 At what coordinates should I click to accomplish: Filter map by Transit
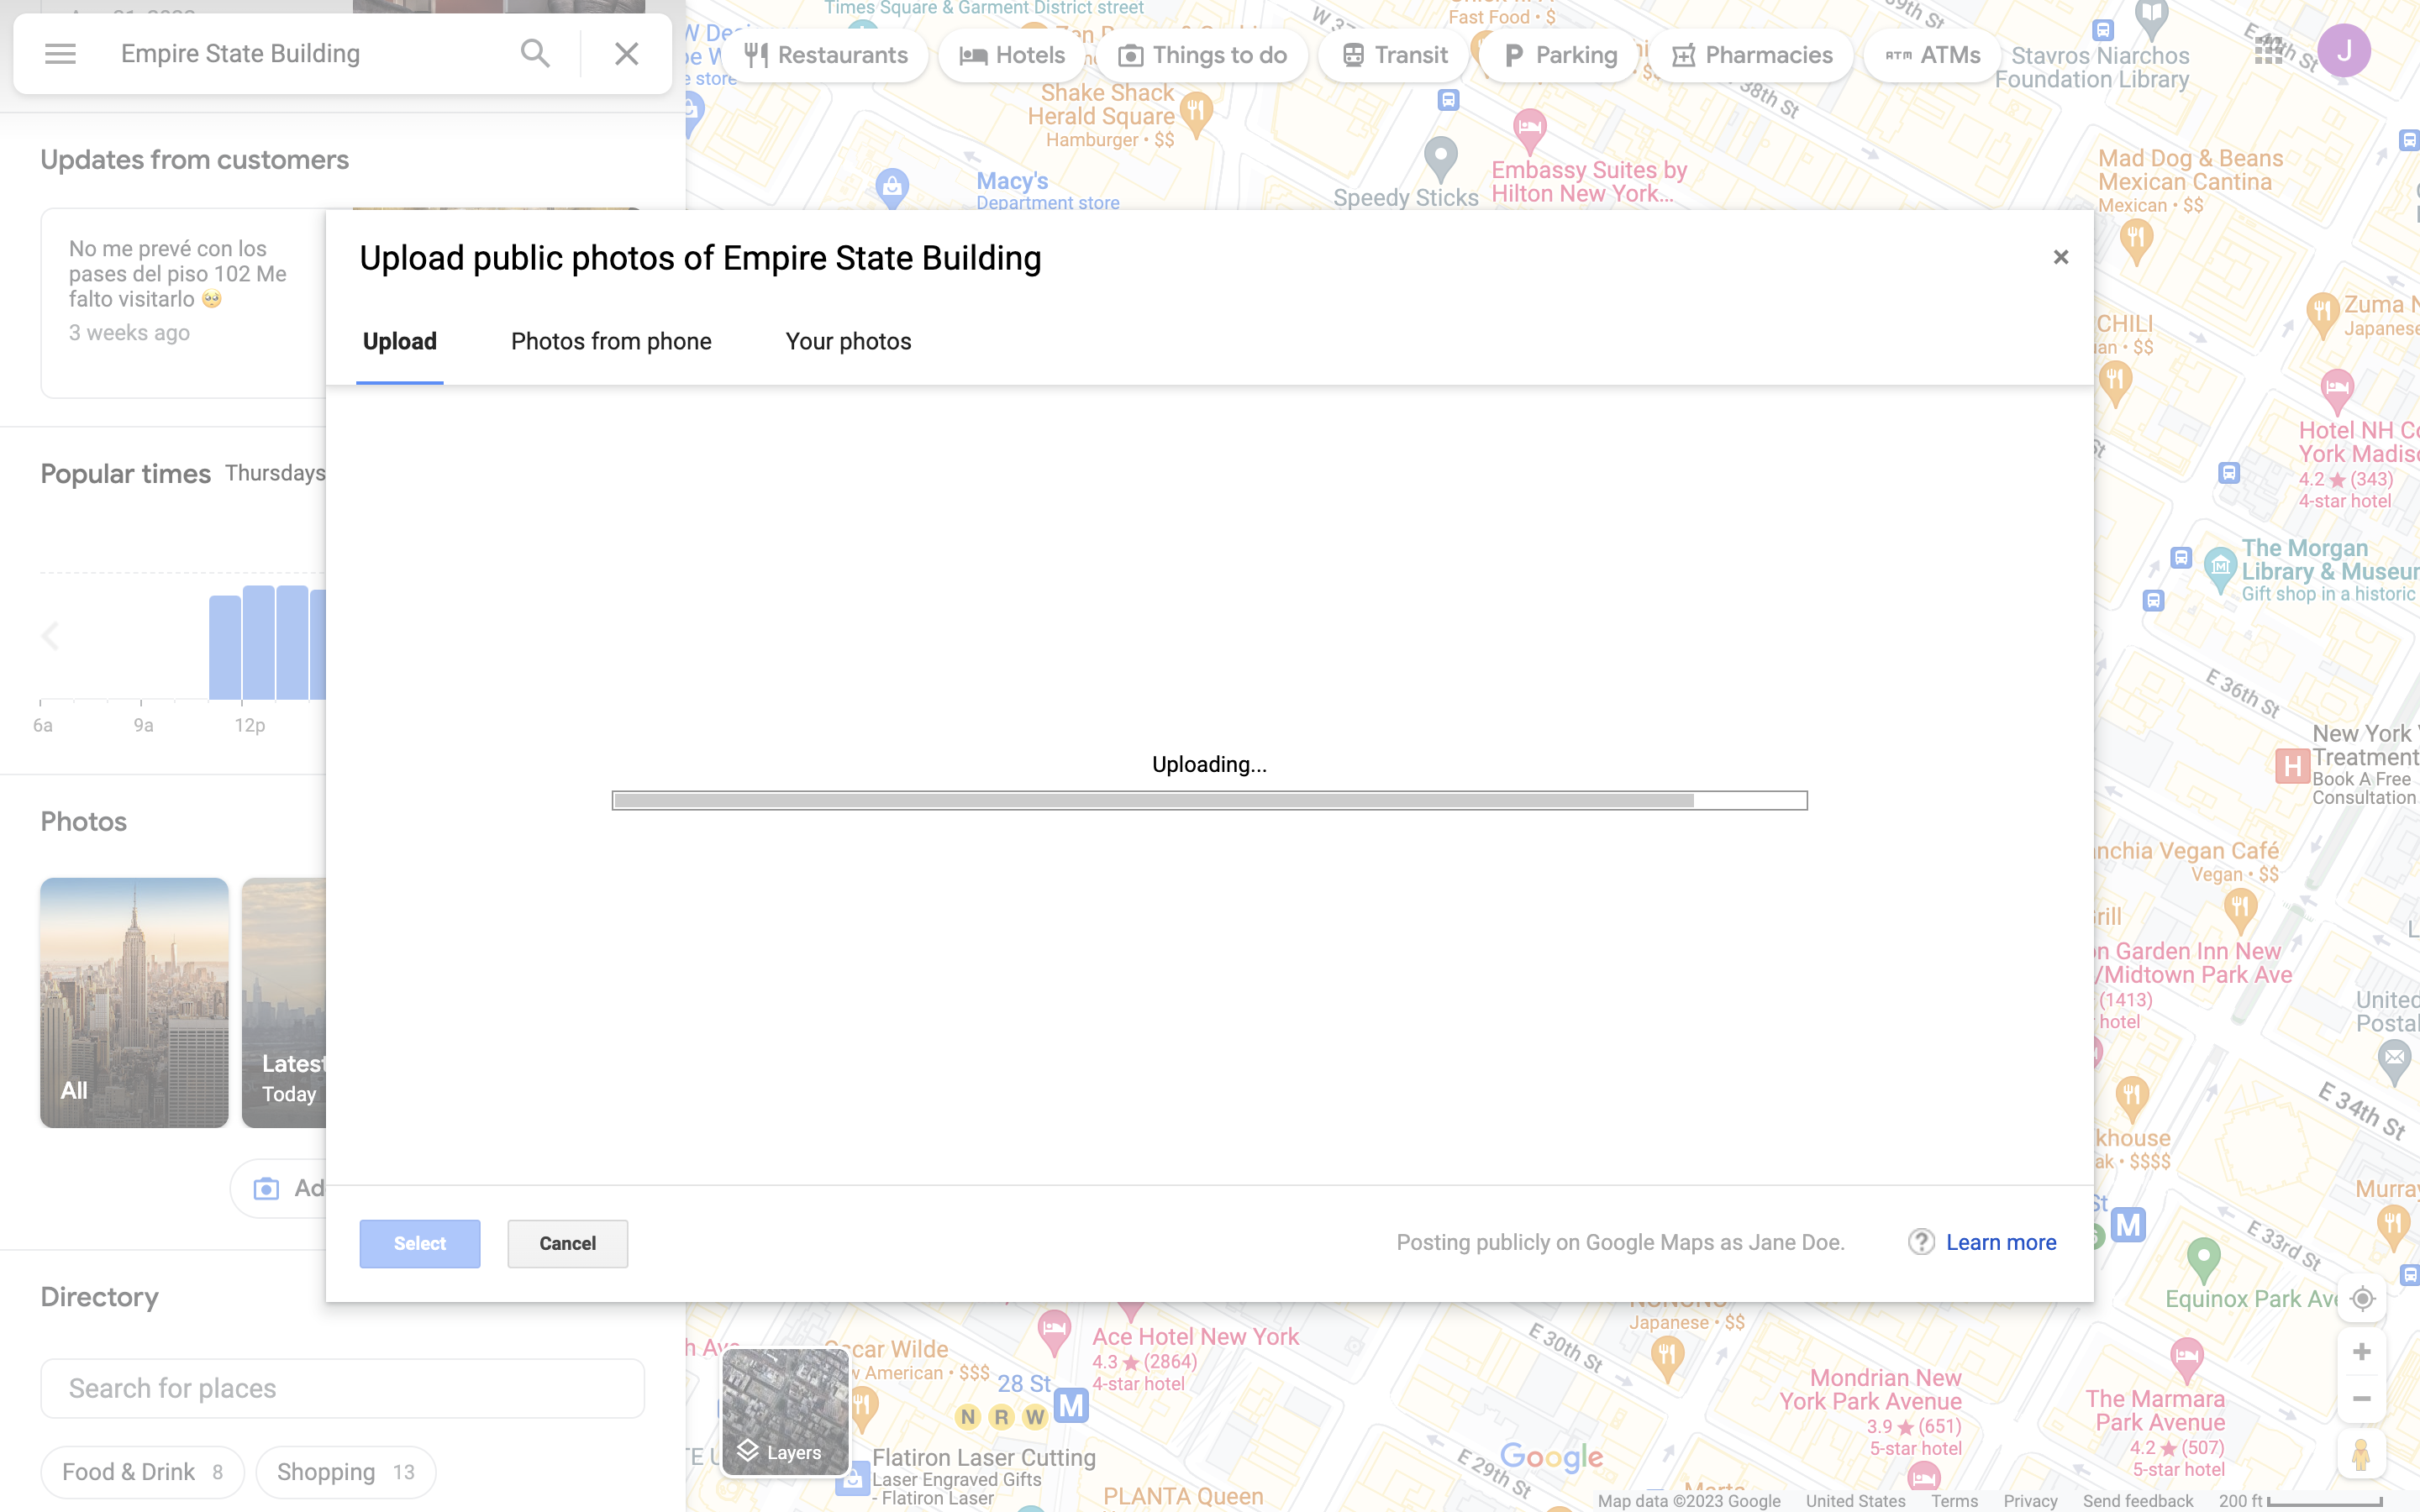click(1394, 55)
